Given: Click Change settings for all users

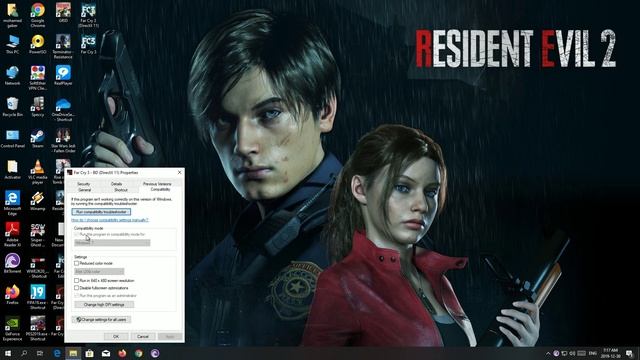Looking at the screenshot, I should pos(101,320).
